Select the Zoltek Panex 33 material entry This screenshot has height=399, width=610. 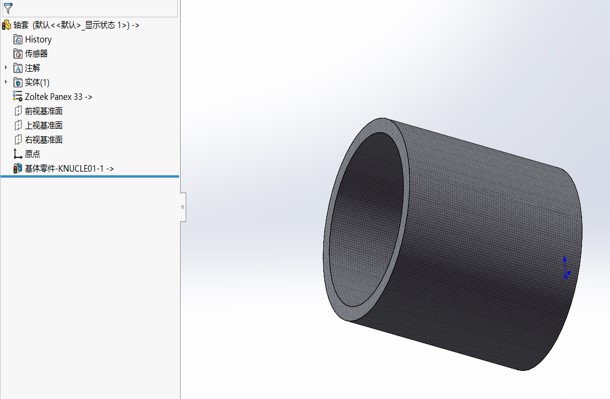tap(58, 97)
